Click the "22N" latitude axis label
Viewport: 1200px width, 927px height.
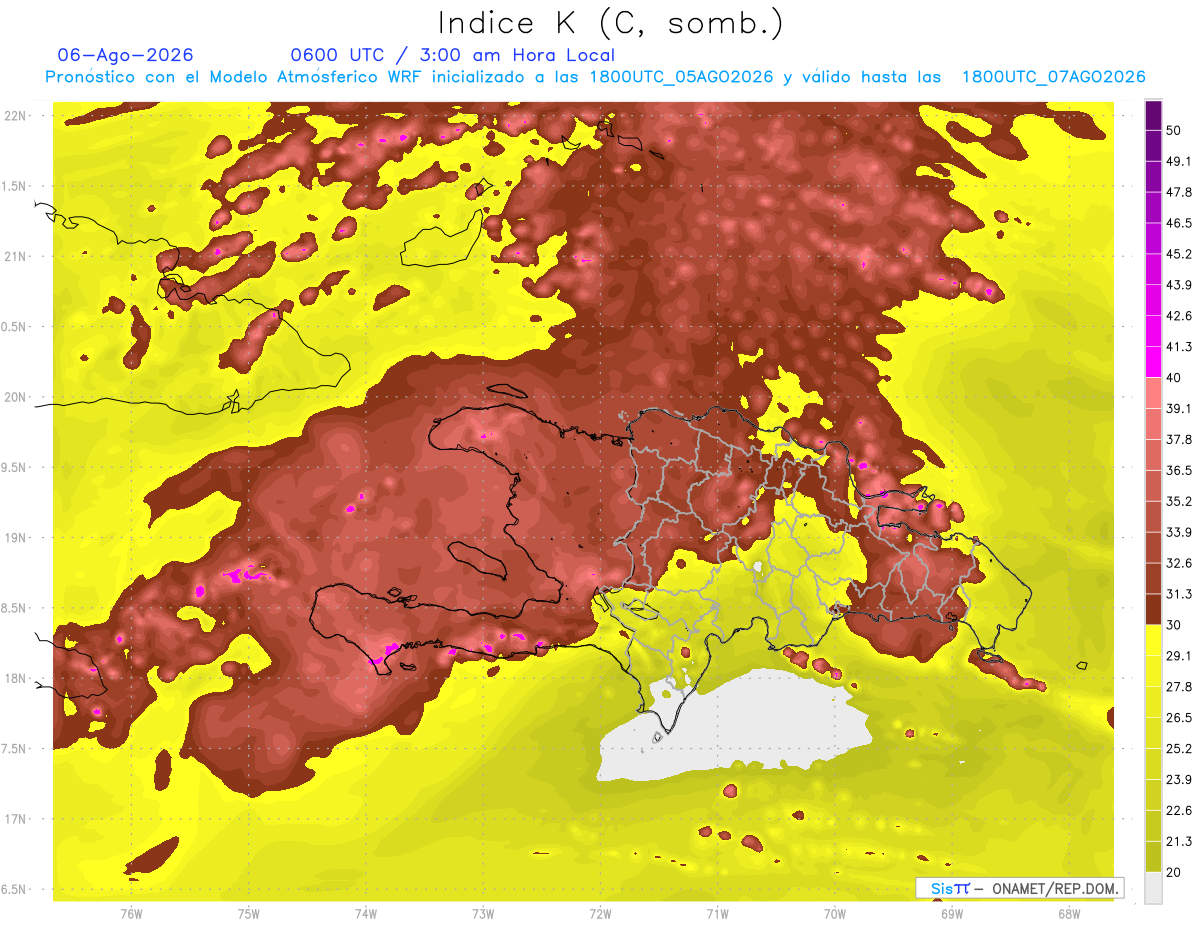click(x=17, y=116)
